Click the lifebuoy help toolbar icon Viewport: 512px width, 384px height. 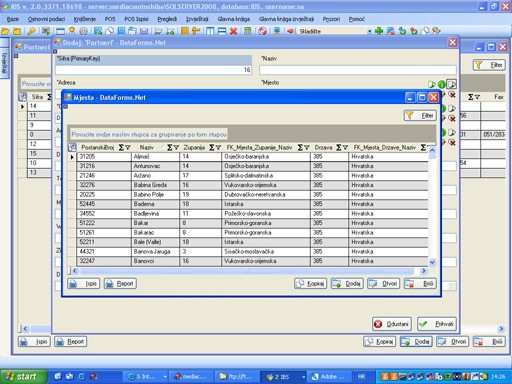(263, 31)
